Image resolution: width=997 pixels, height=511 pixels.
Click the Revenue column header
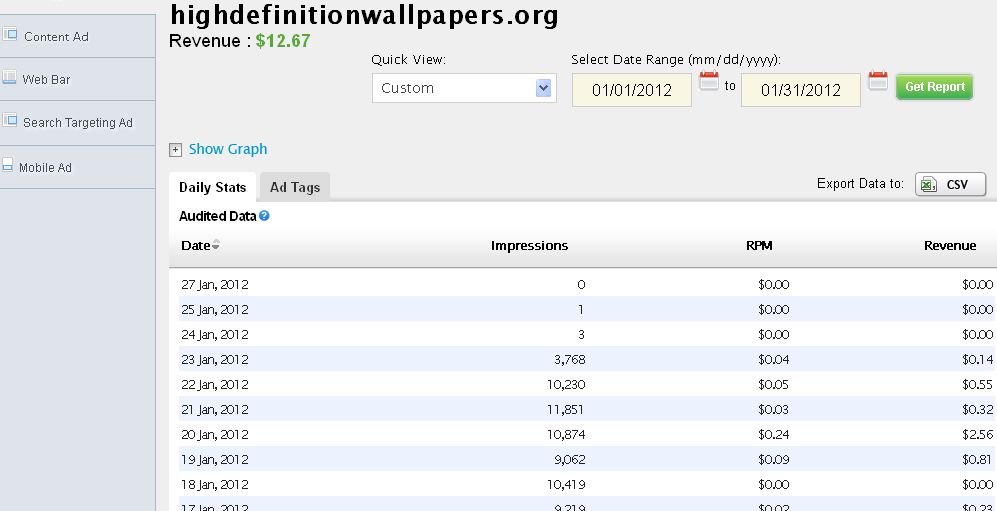point(950,246)
